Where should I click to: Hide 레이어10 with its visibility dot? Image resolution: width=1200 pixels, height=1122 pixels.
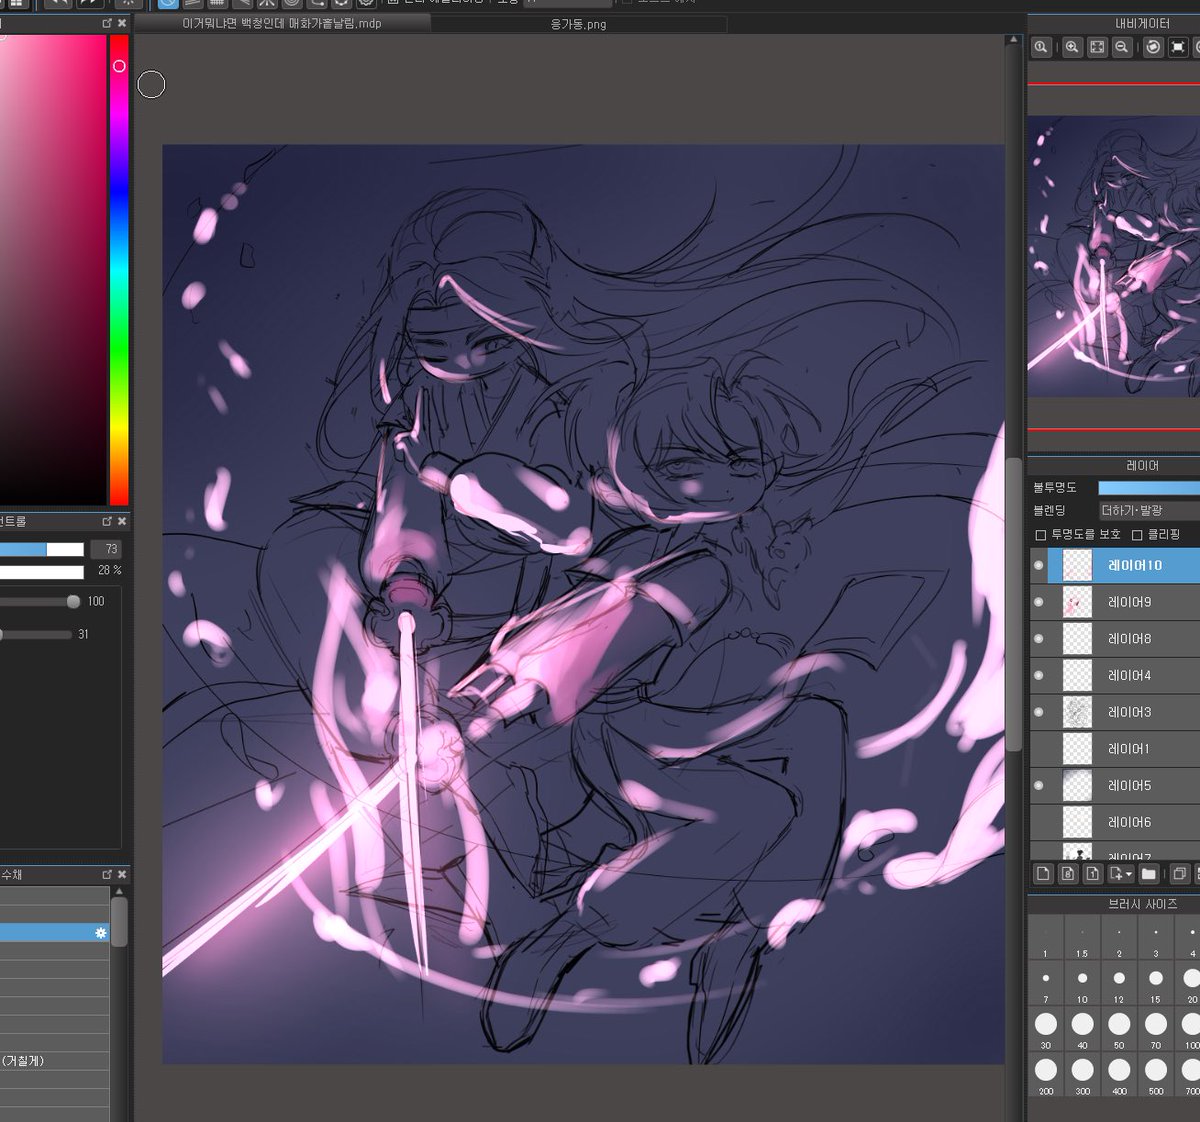pos(1038,565)
